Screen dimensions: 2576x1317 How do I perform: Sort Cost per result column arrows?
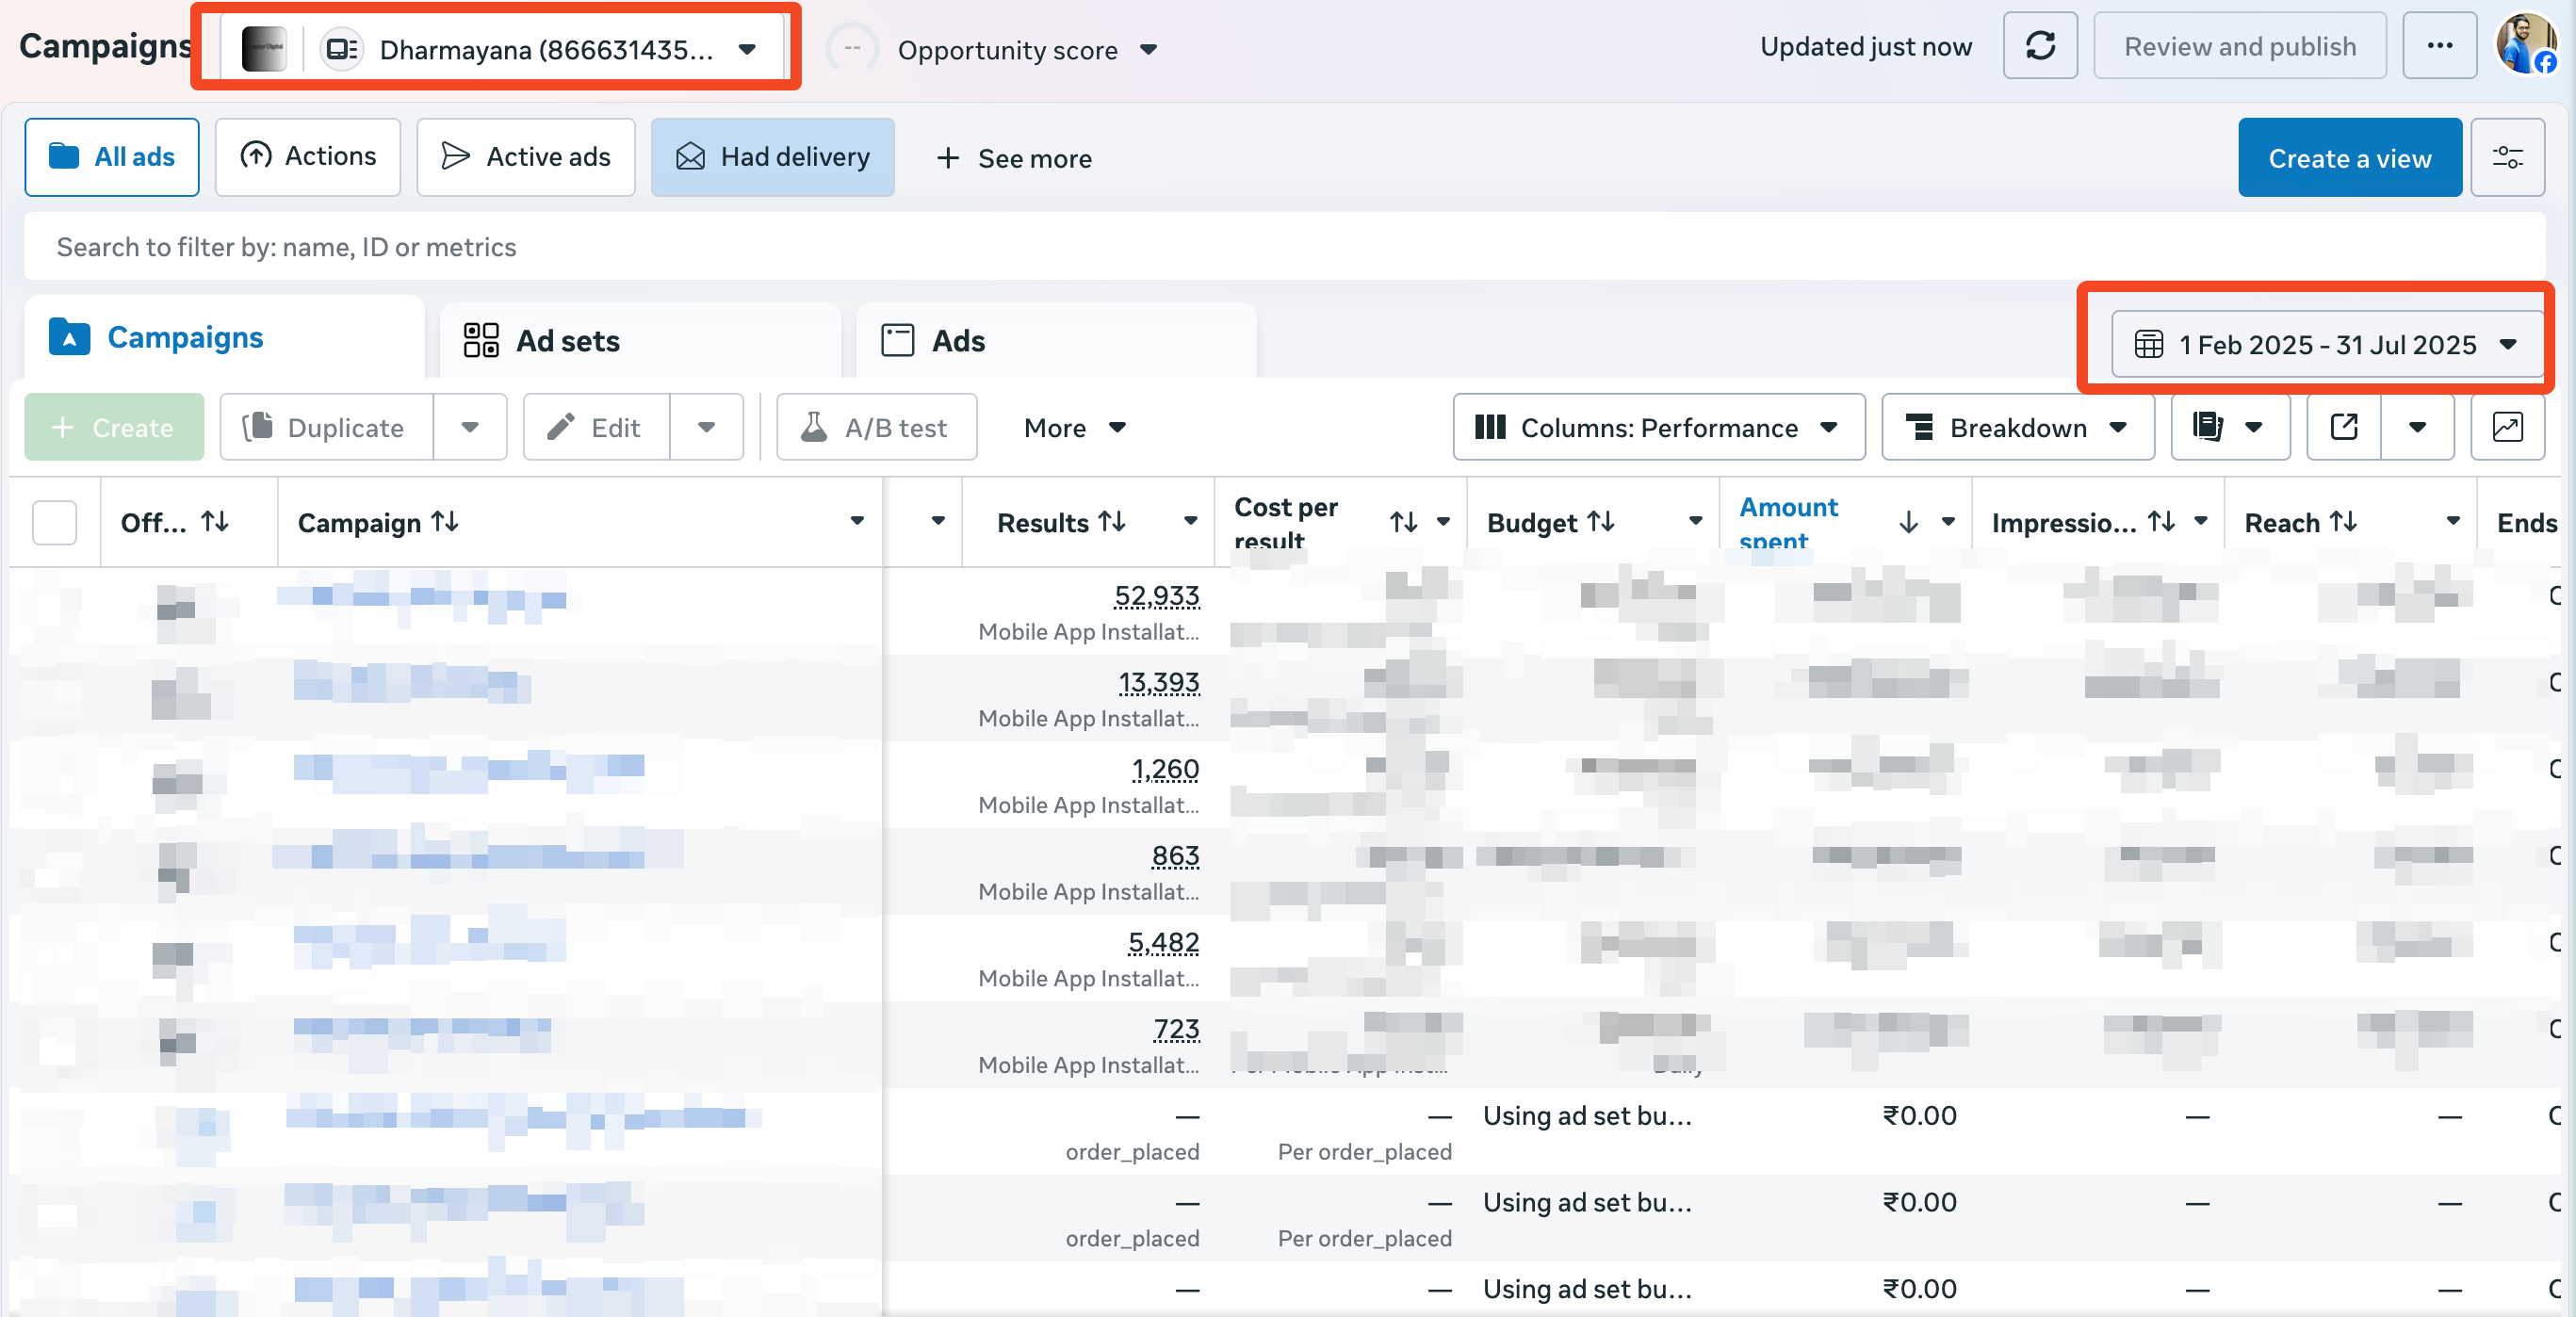1403,522
